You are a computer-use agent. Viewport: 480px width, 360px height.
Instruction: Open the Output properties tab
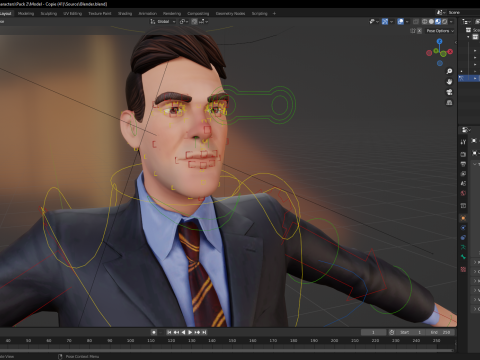[x=463, y=164]
